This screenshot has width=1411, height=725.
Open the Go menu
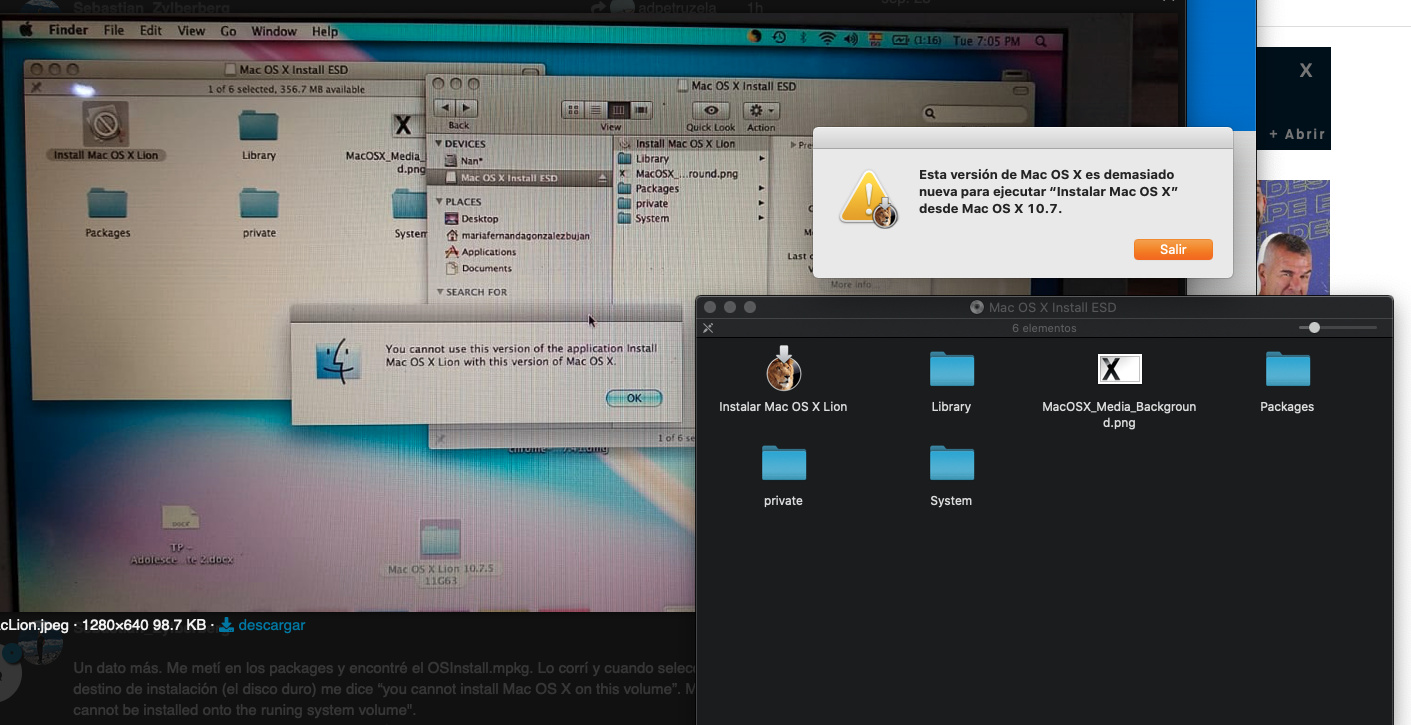coord(229,31)
